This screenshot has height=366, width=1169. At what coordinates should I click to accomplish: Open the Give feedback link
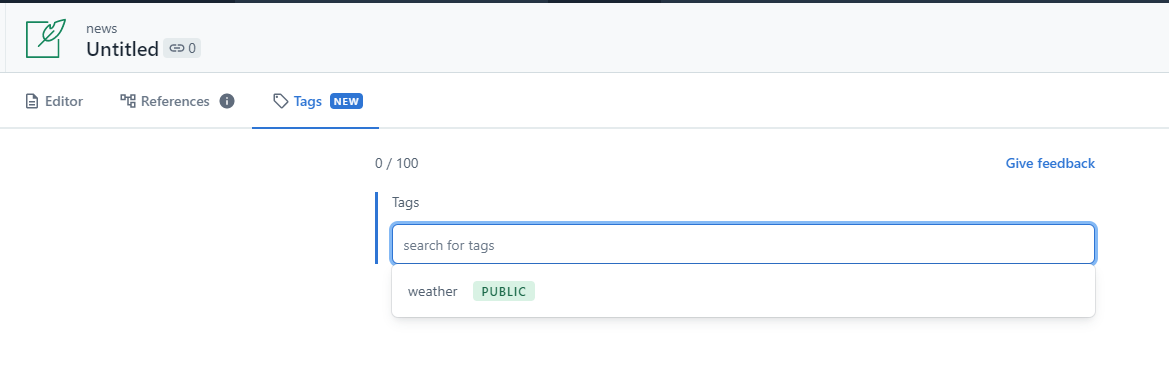(1050, 163)
